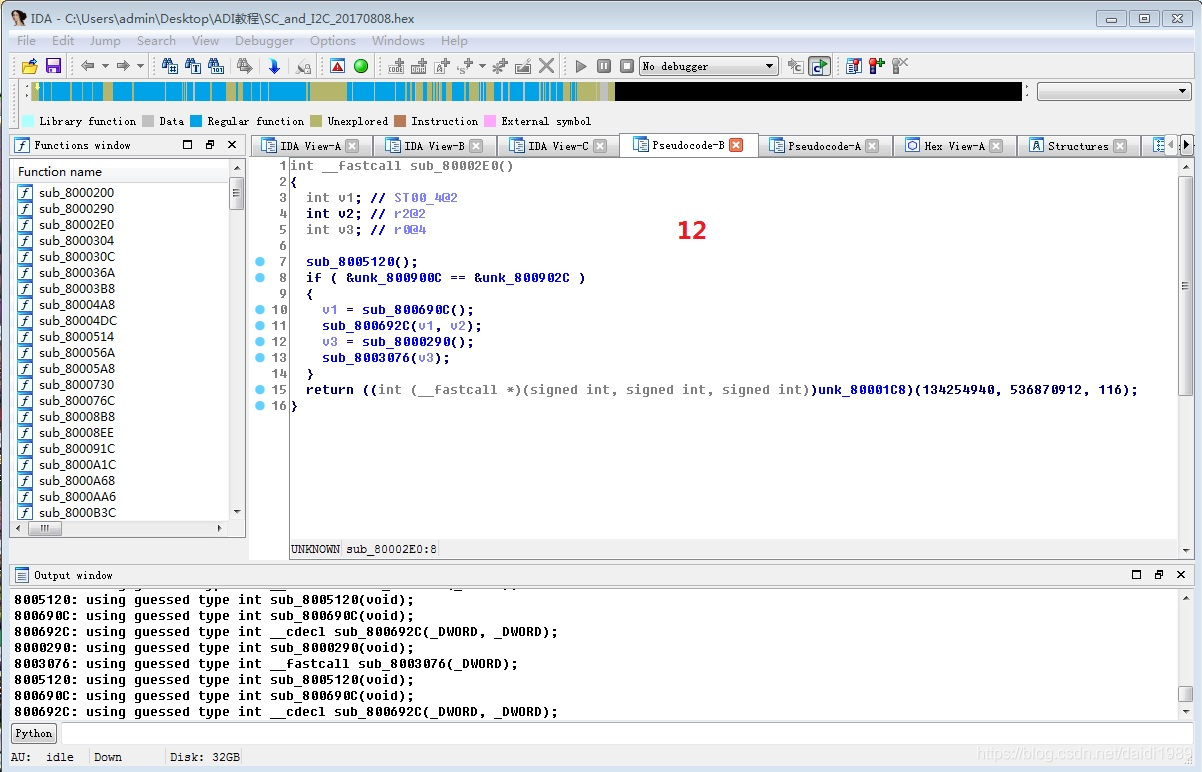Screen dimensions: 1202x772
Task: Click the Save database floppy icon
Action: 53,66
